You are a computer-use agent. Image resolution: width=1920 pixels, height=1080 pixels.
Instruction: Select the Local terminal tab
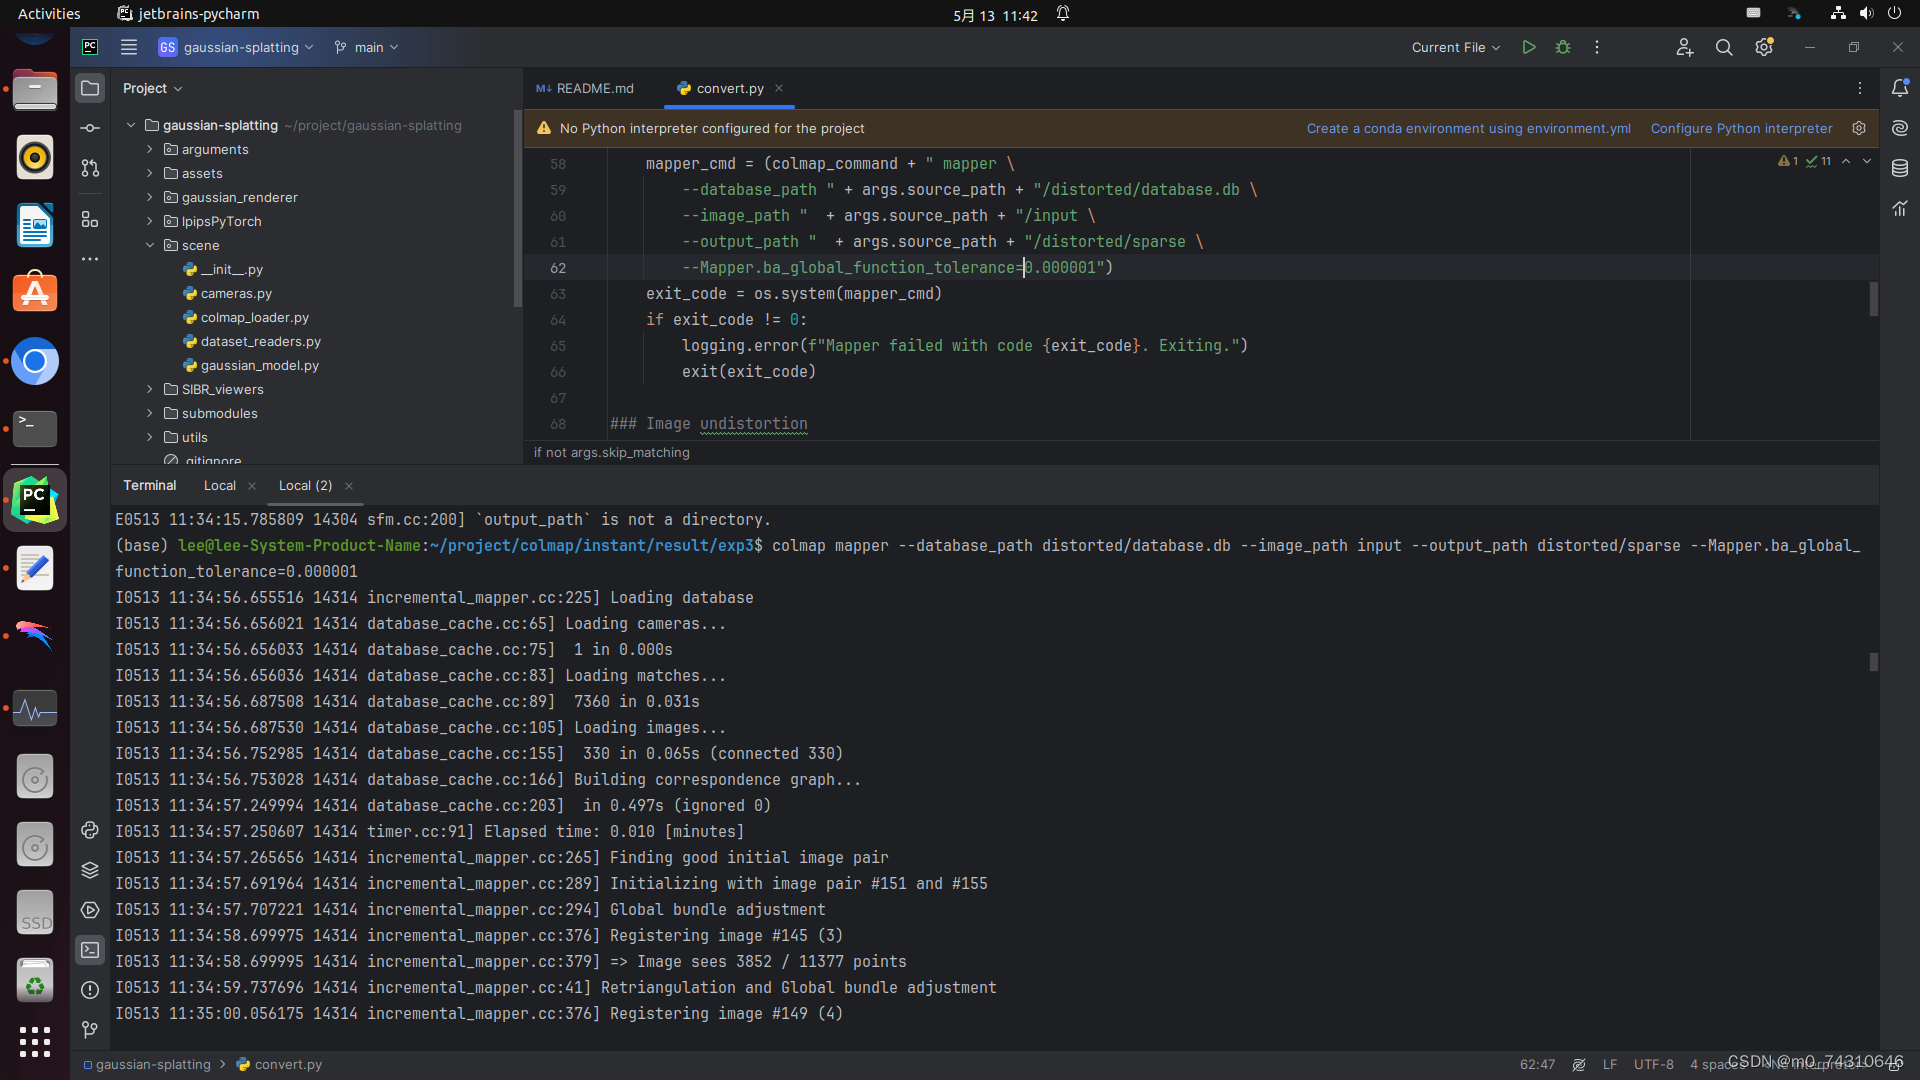tap(220, 485)
